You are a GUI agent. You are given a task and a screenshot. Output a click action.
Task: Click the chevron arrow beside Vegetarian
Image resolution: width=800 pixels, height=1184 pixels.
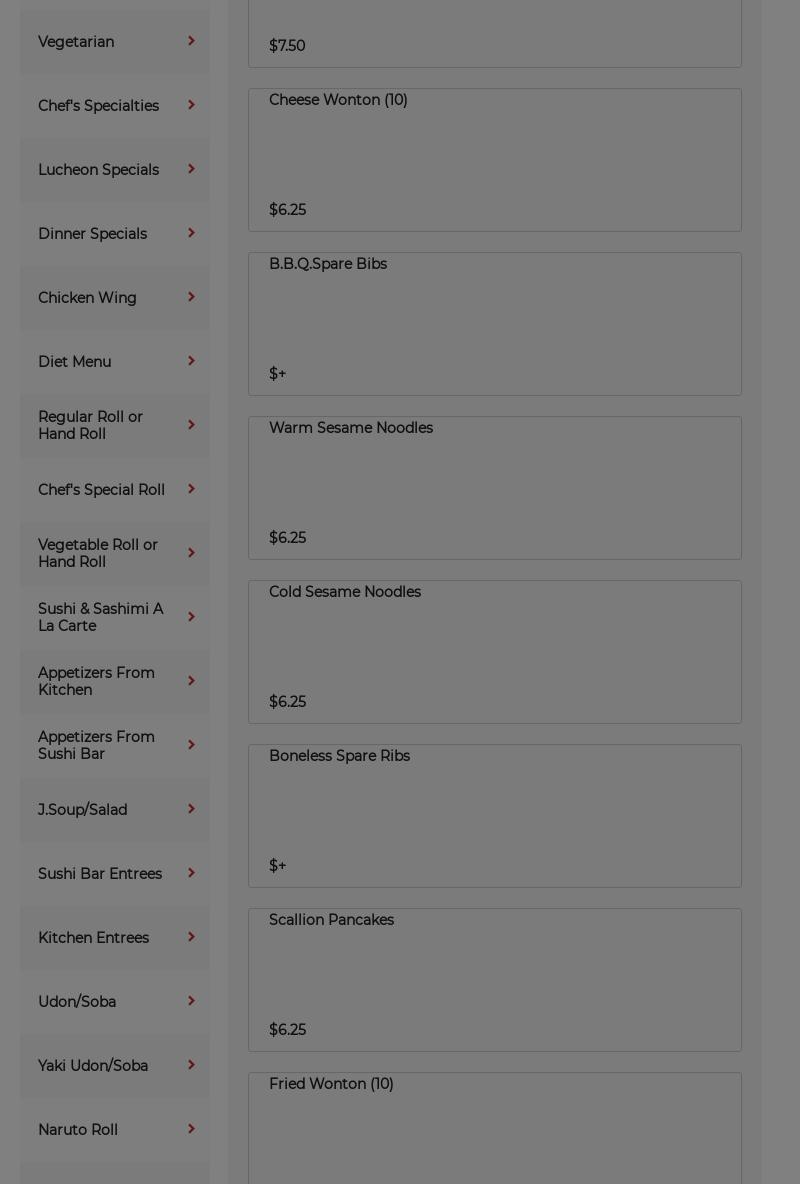pos(191,41)
